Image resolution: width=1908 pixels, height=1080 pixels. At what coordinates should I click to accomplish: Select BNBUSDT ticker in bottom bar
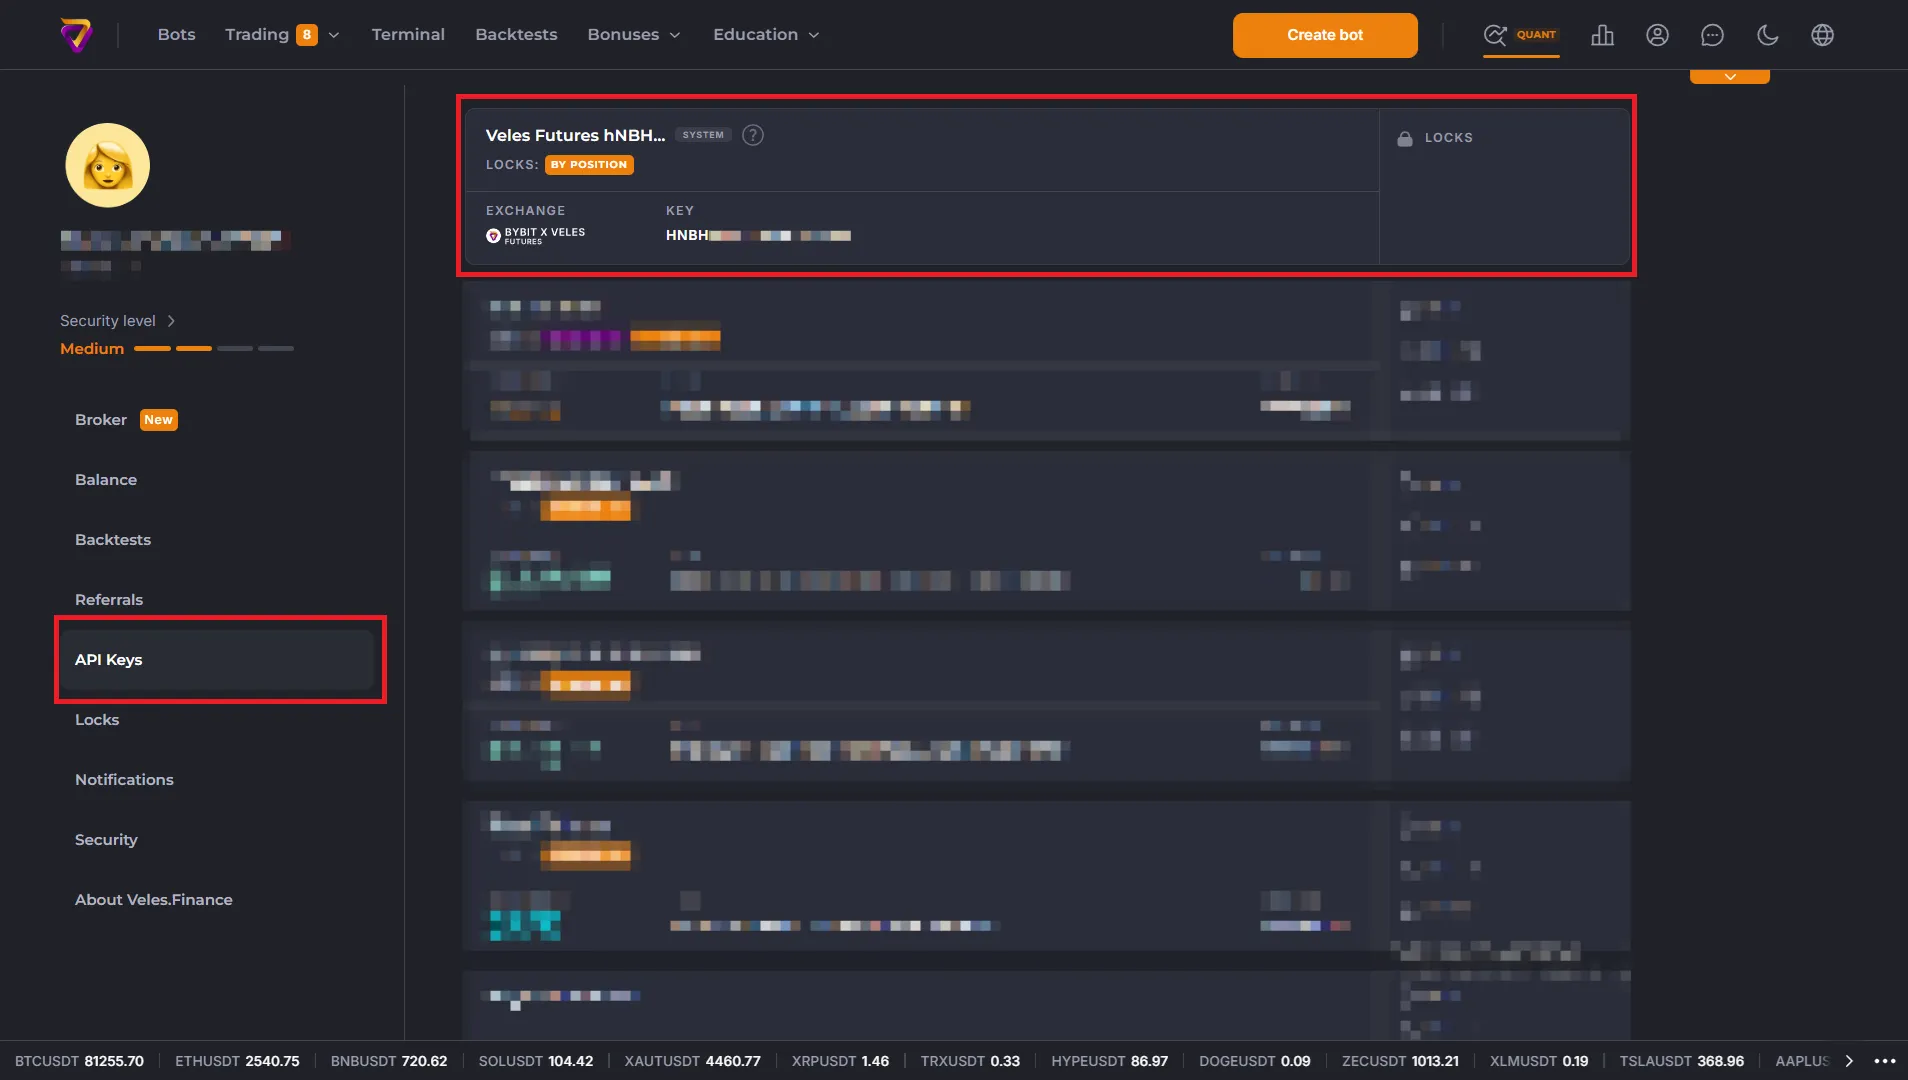[x=389, y=1061]
